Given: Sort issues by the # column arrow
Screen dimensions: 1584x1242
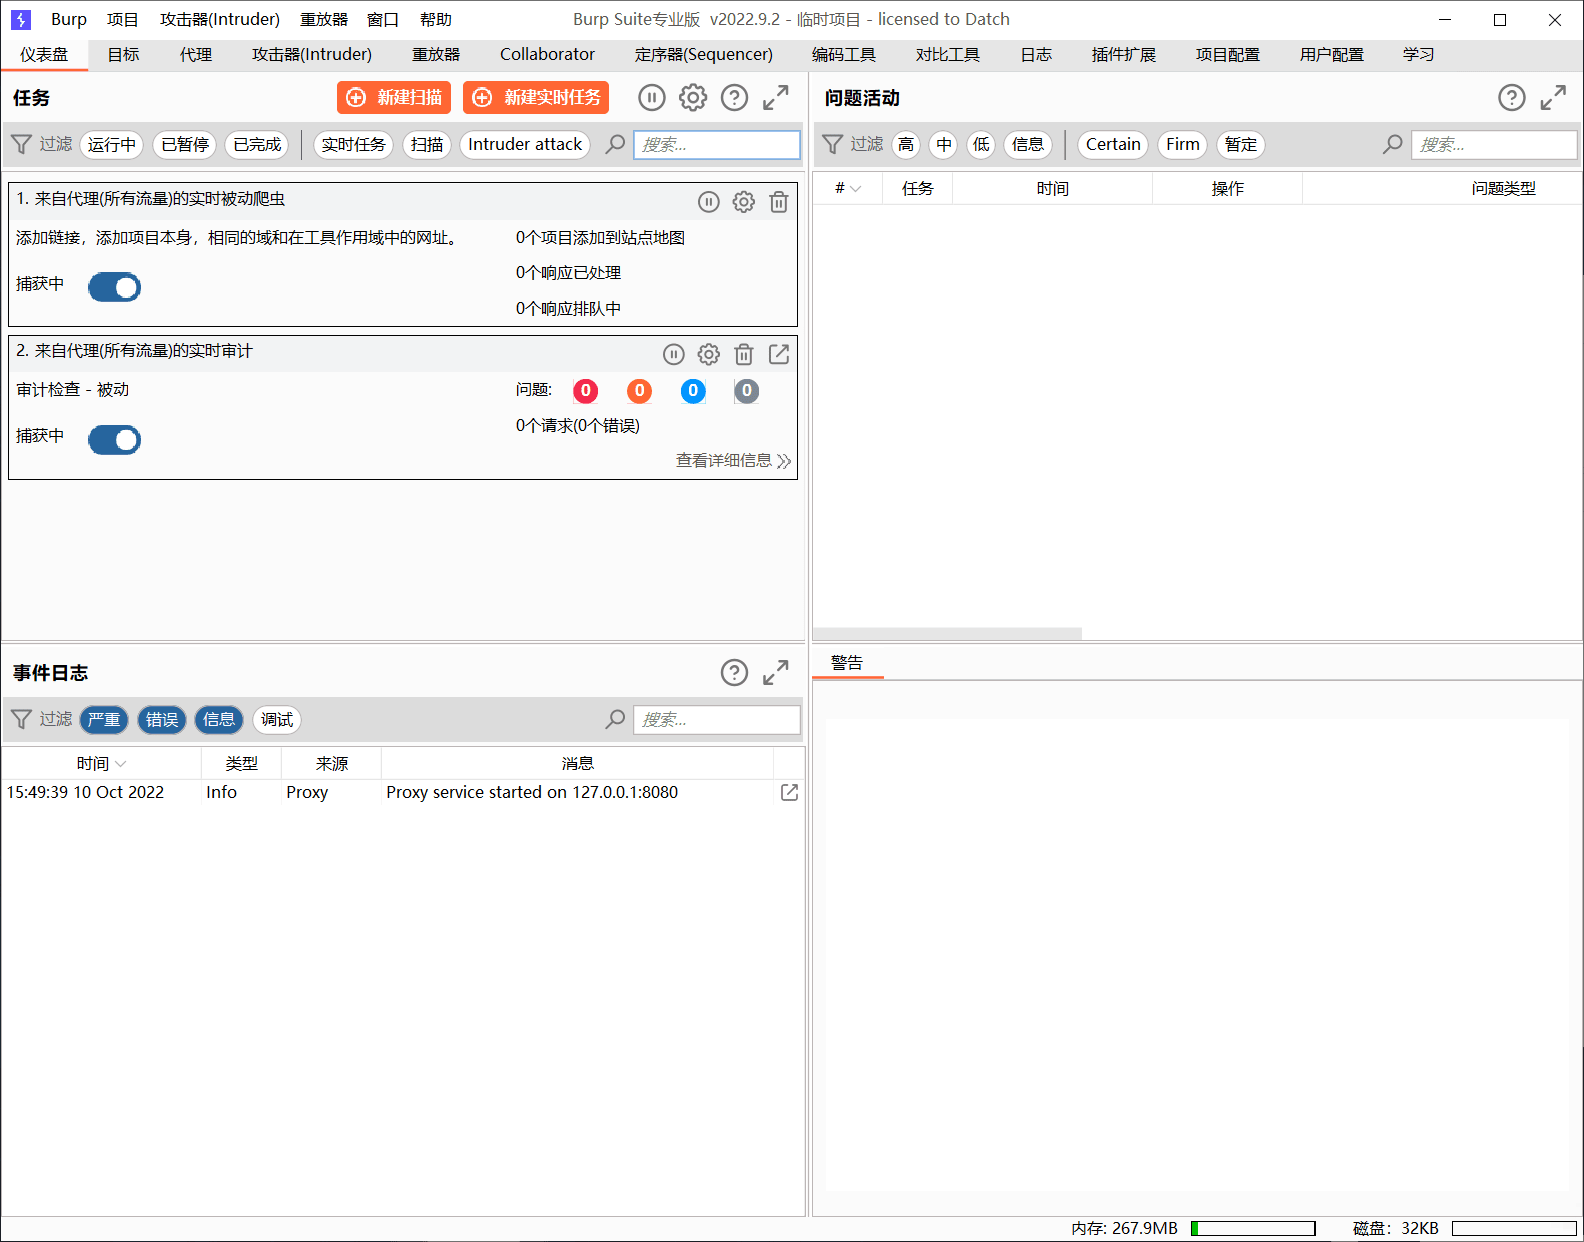Looking at the screenshot, I should coord(856,189).
